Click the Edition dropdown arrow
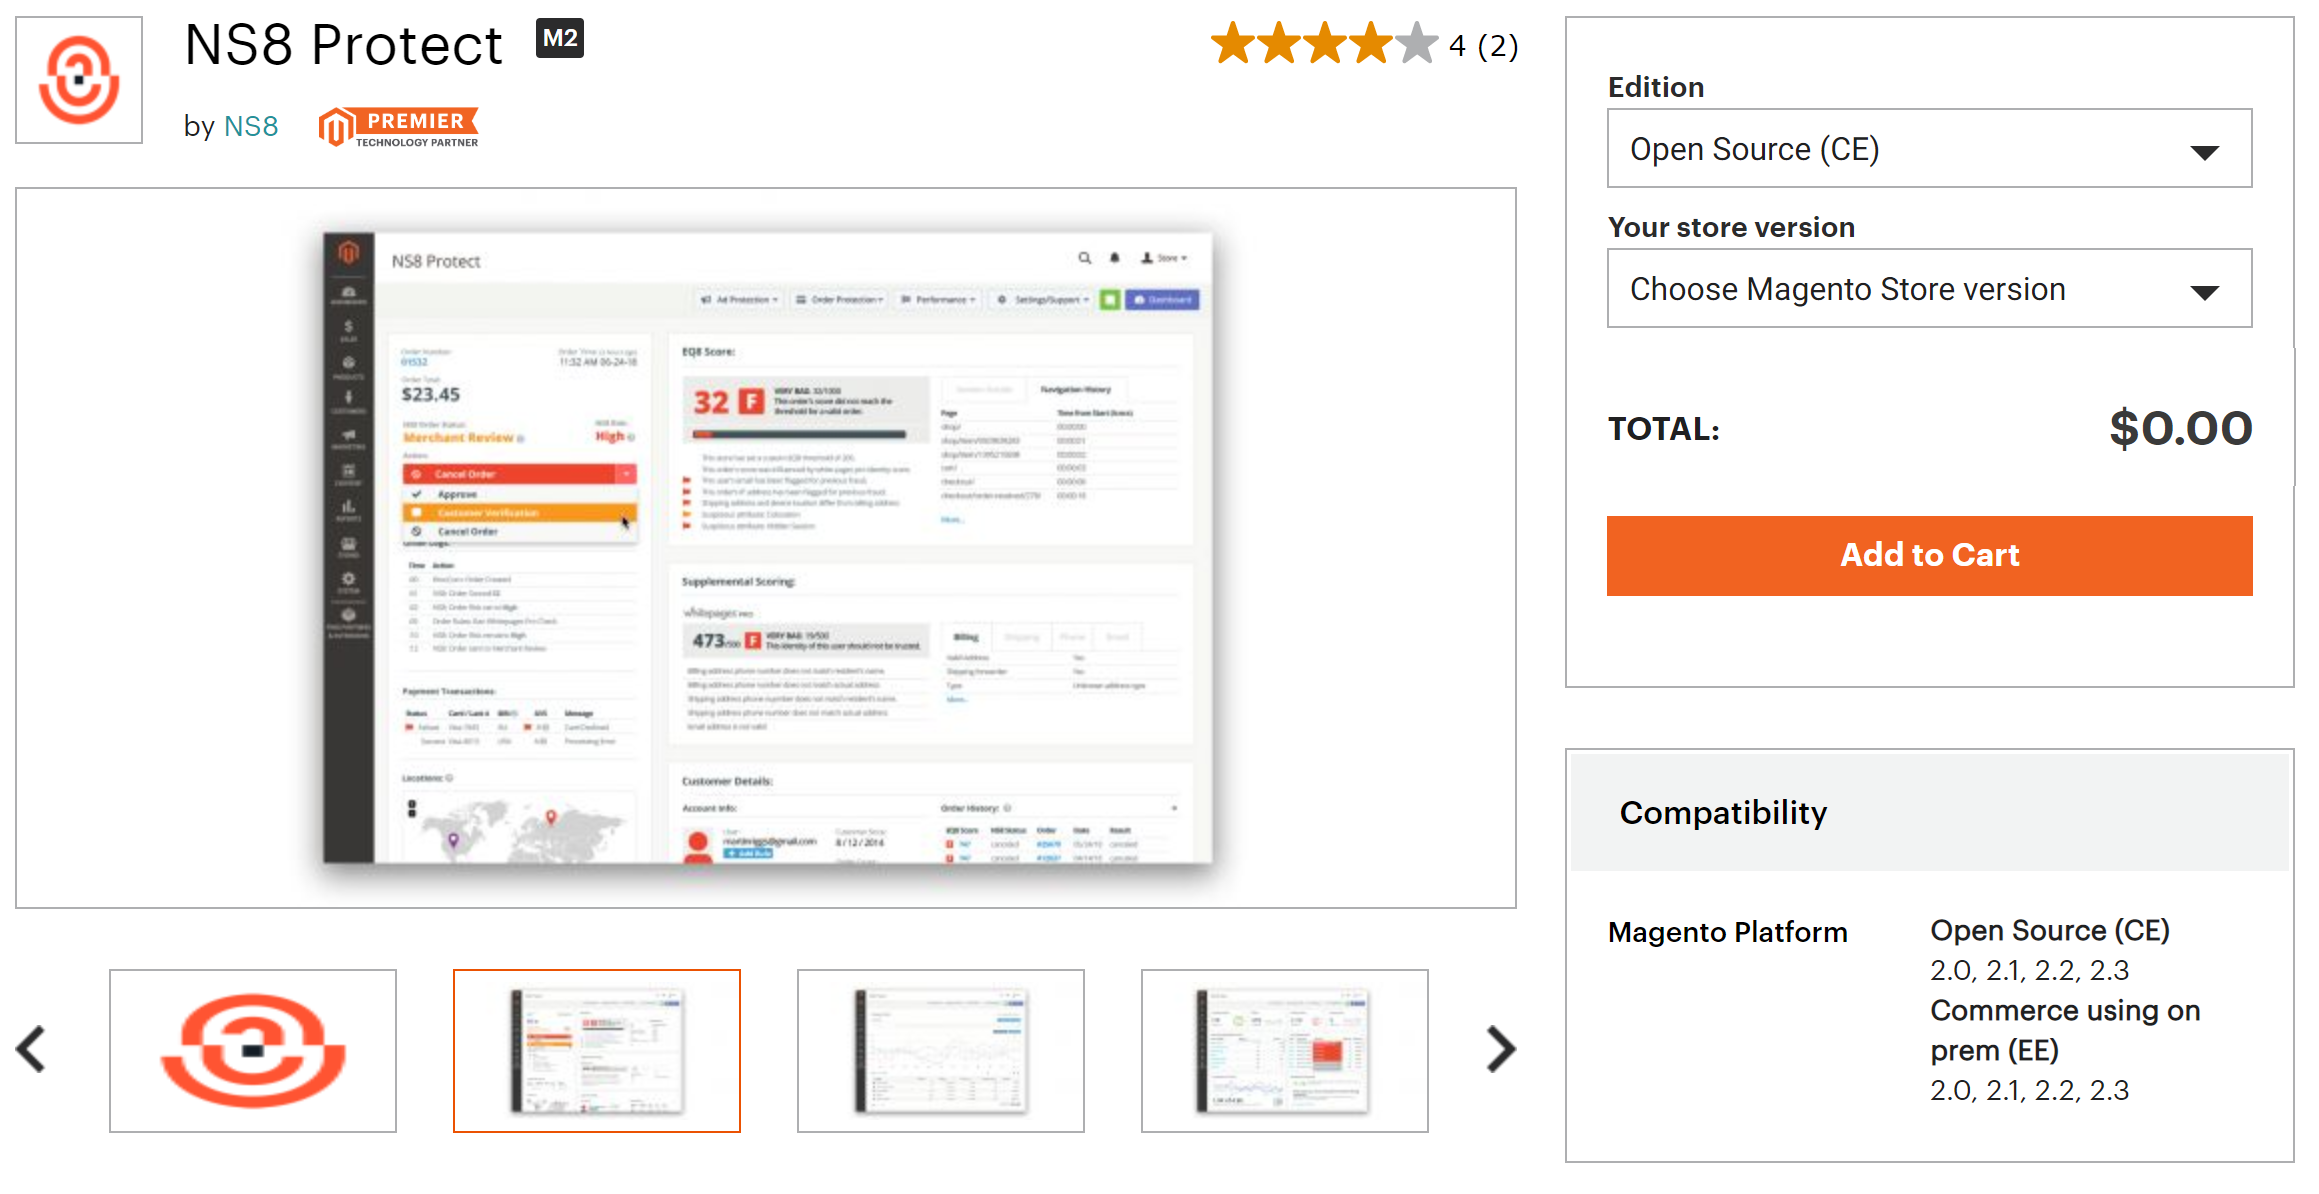Screen dimensions: 2319x1194 (2203, 152)
